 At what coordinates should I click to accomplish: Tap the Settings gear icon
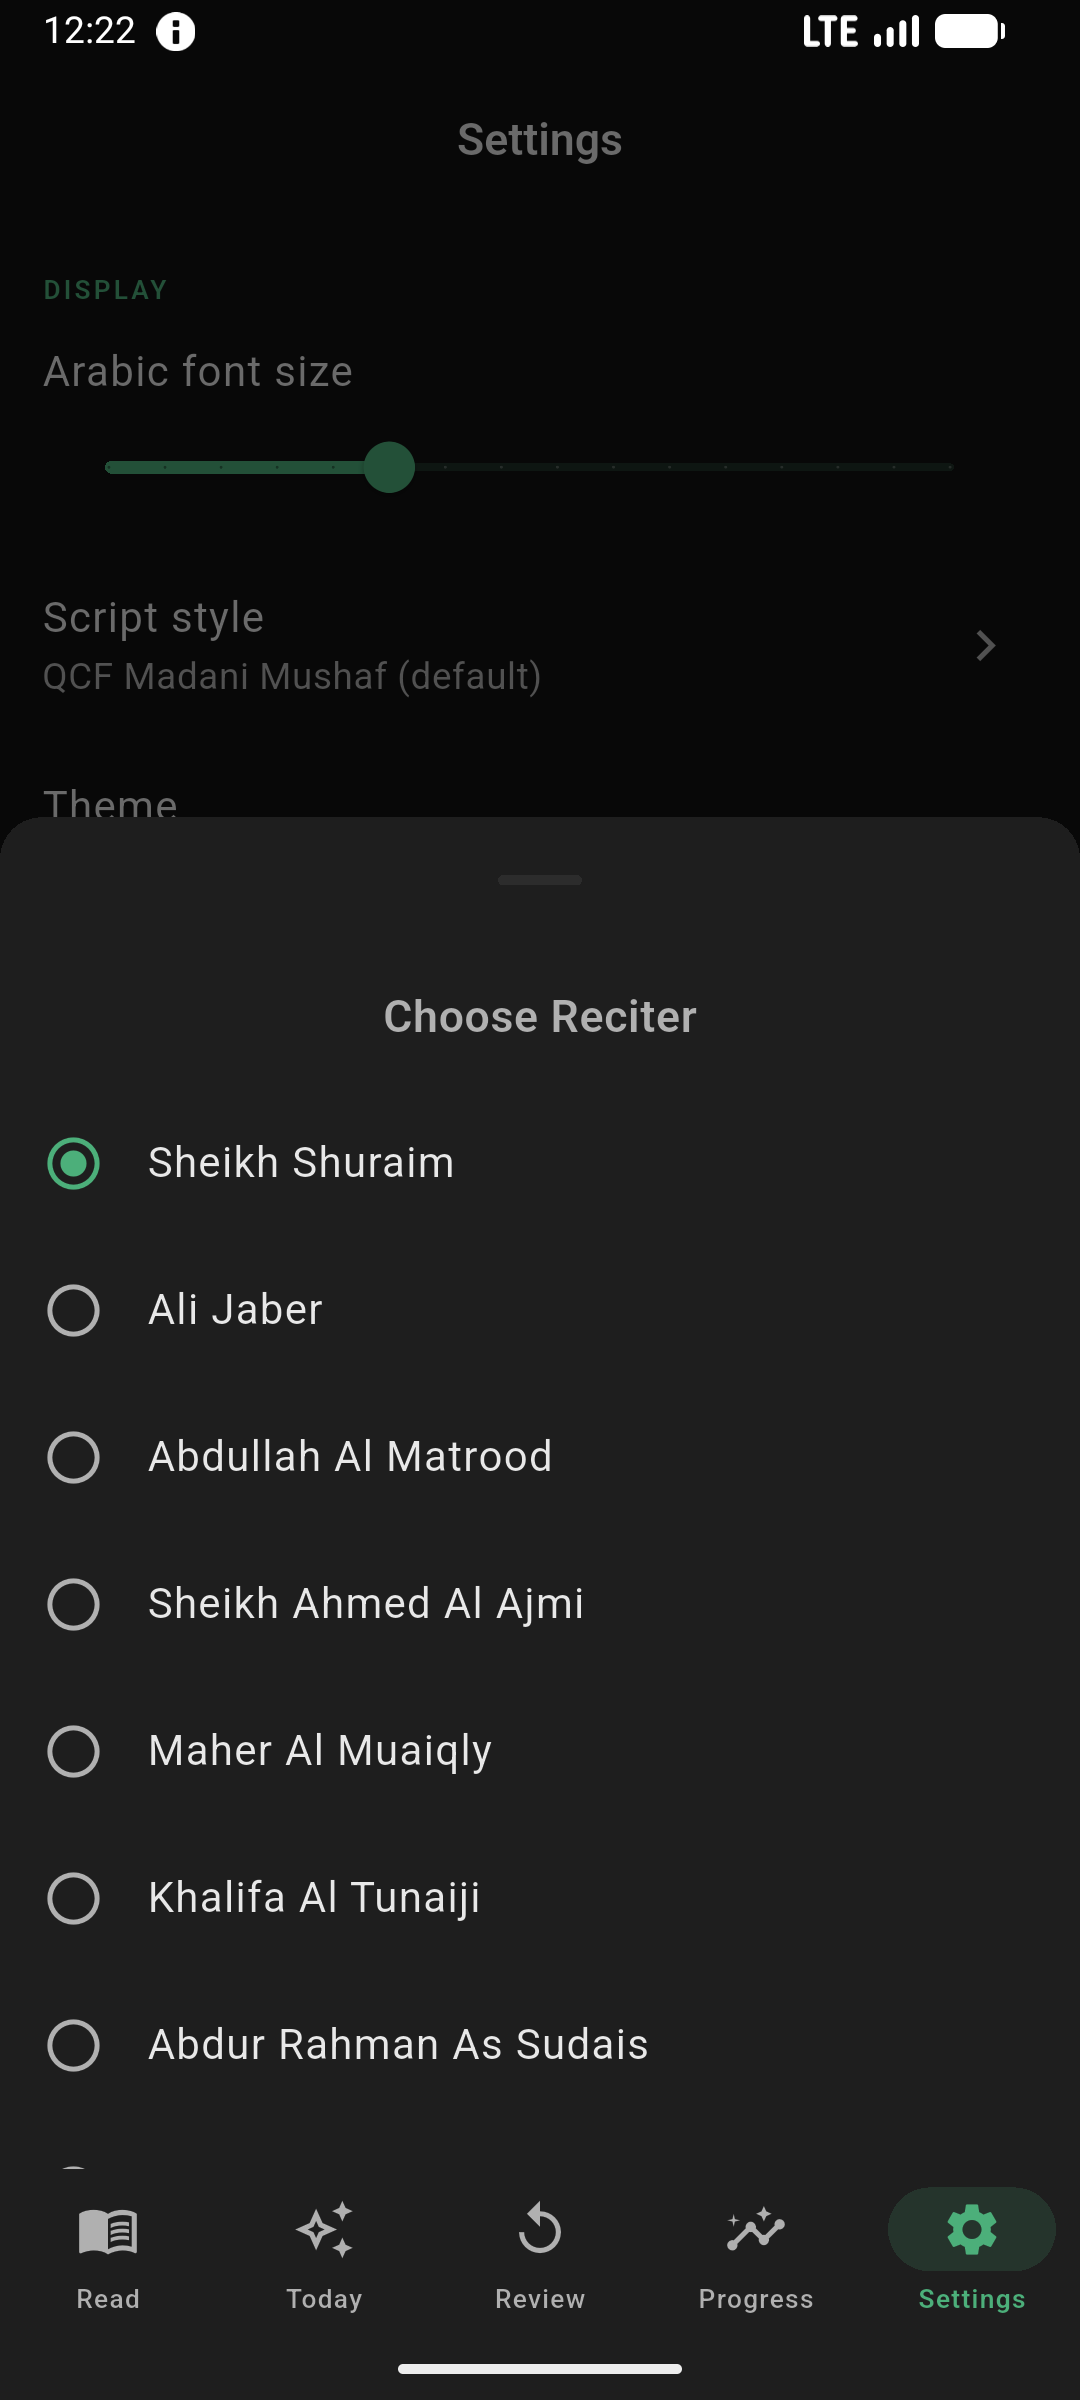[972, 2230]
